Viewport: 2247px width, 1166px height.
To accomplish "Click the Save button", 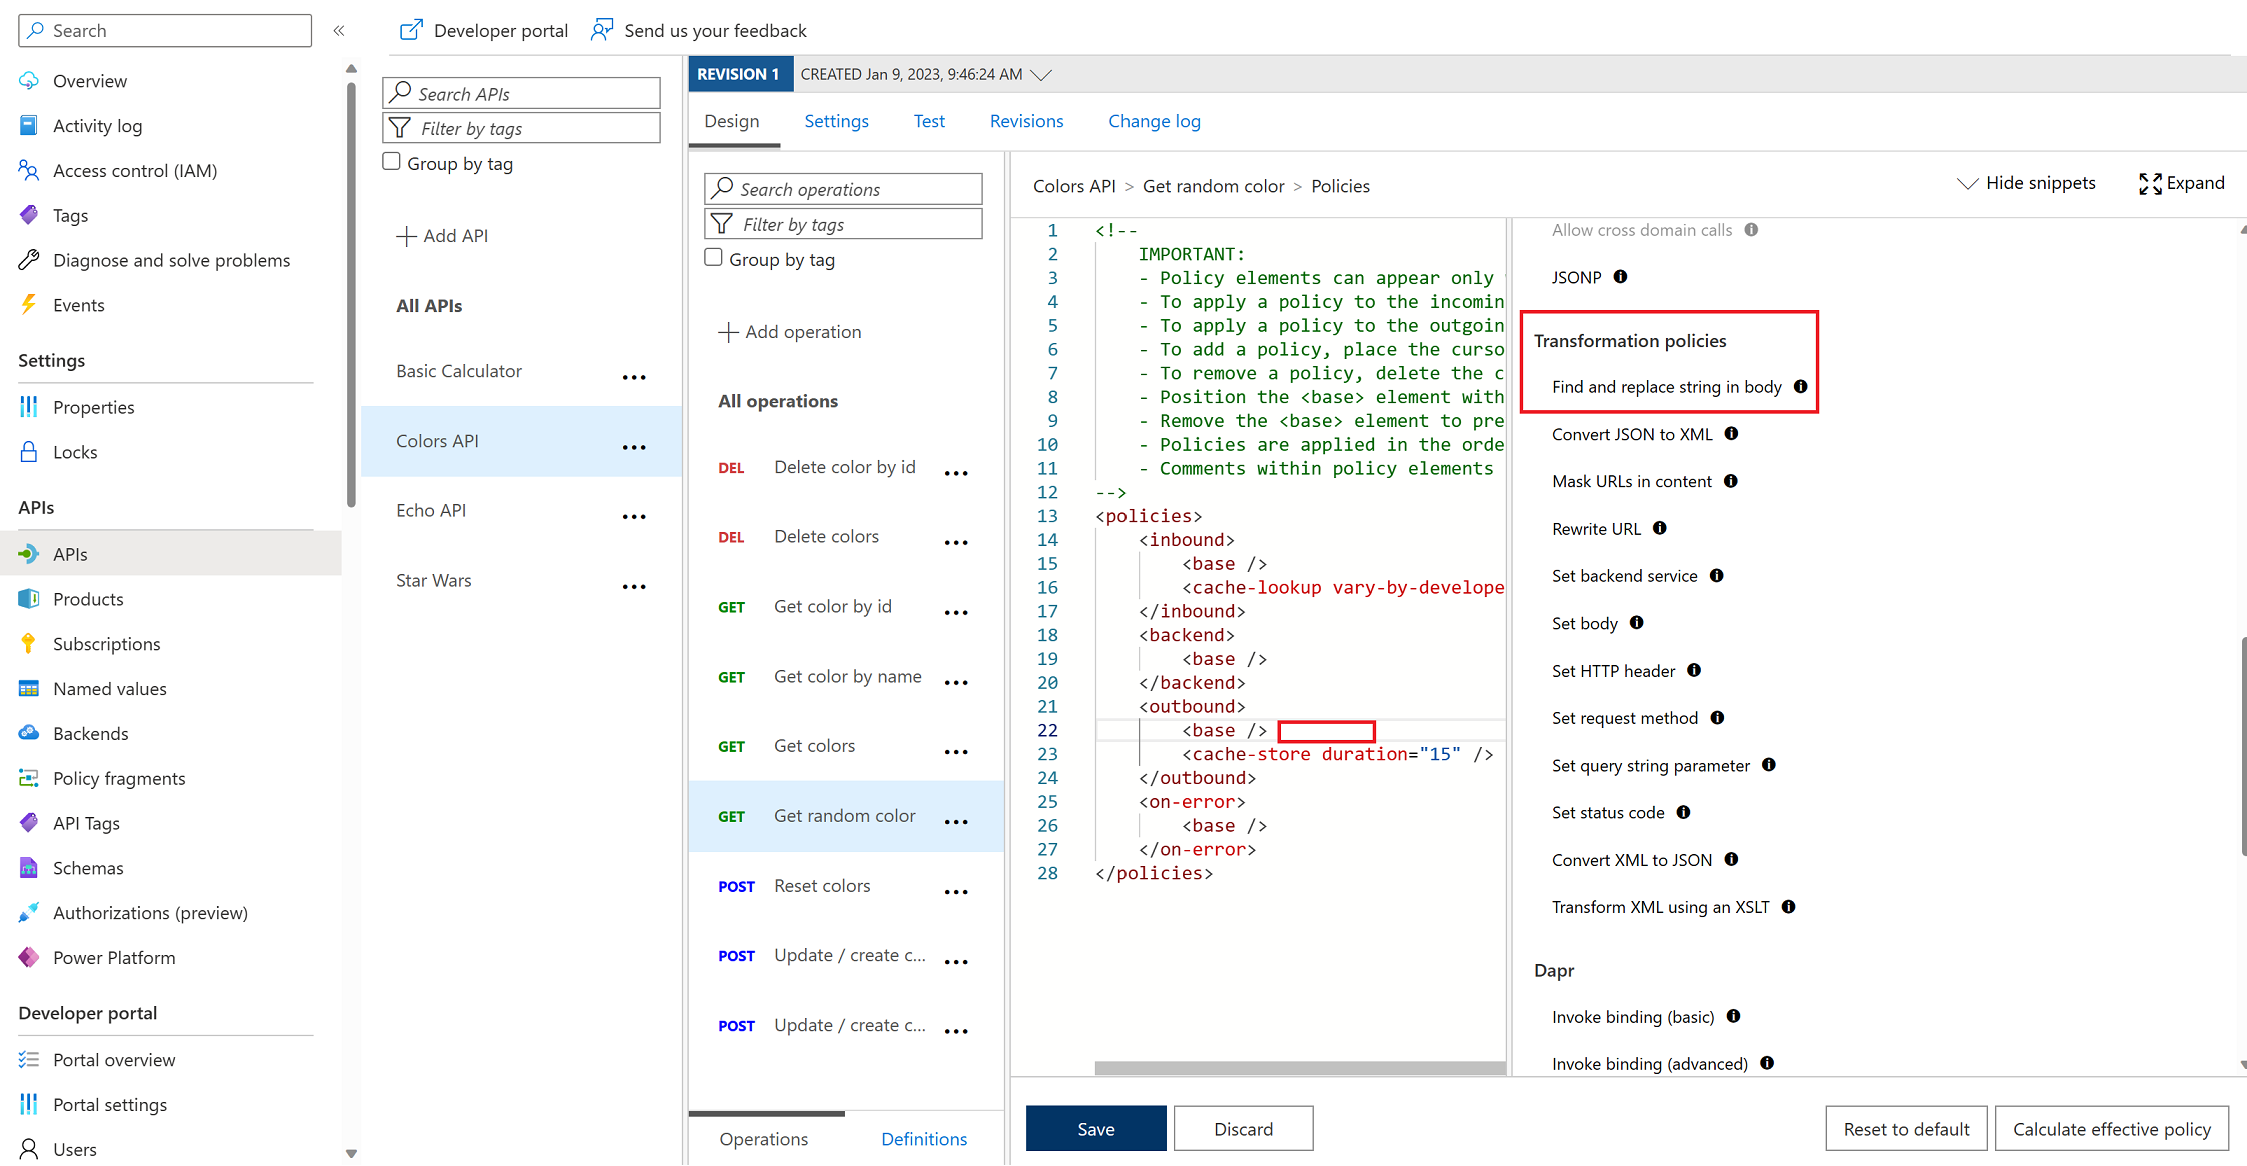I will (1095, 1128).
